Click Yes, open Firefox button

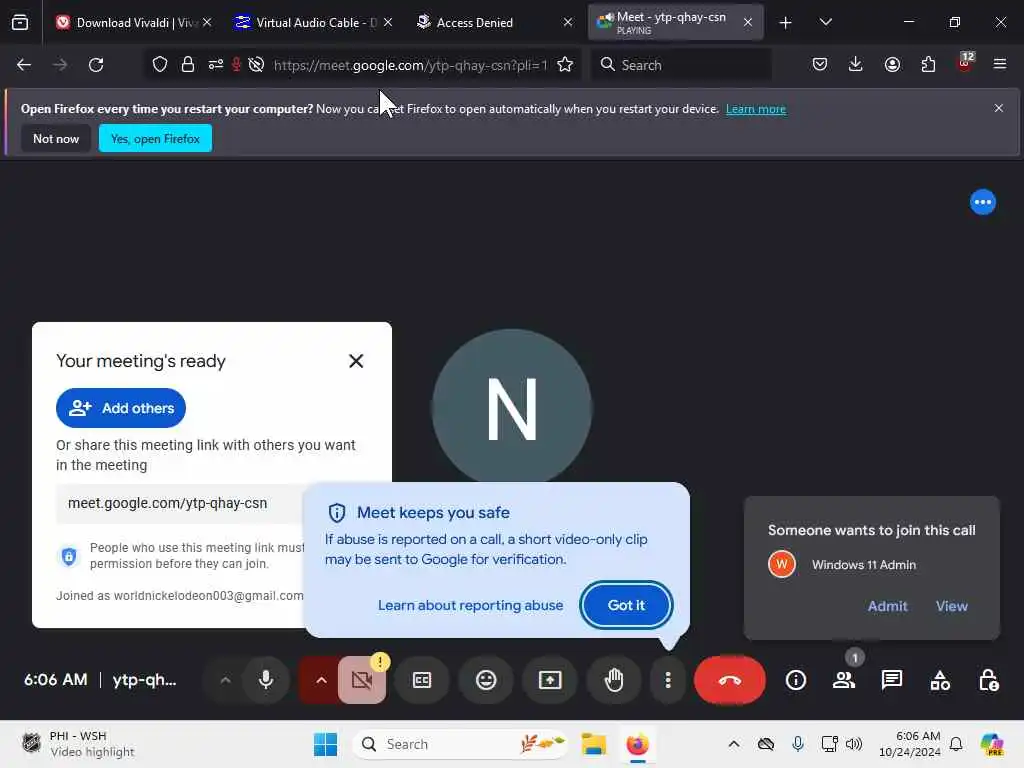click(x=155, y=138)
